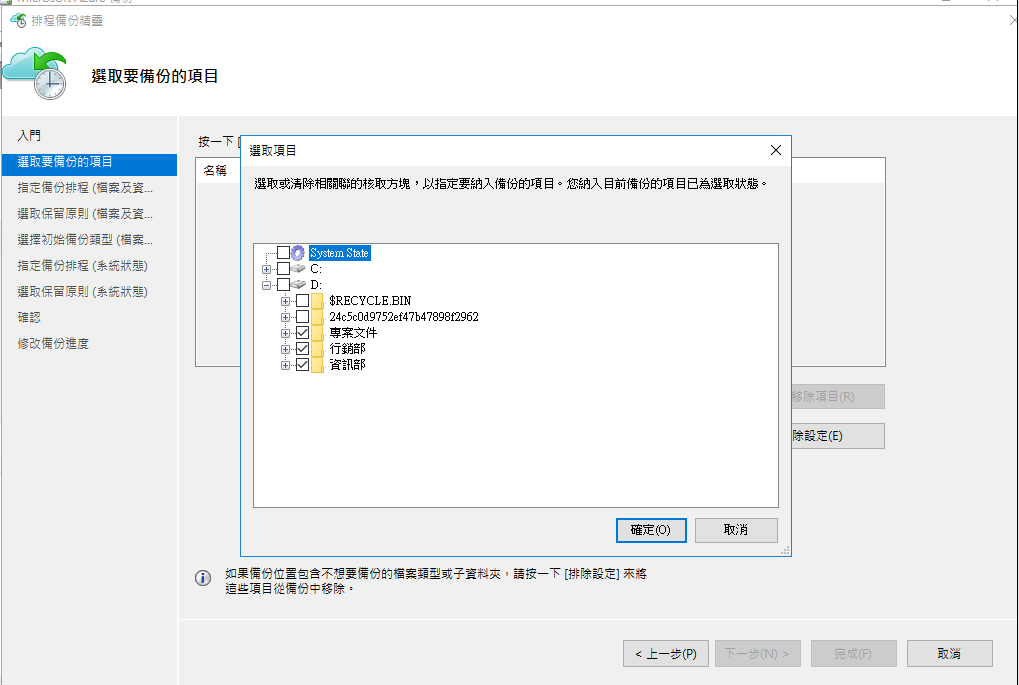Click 取消 in the 選取項目 dialog
Image resolution: width=1019 pixels, height=685 pixels.
click(x=736, y=530)
